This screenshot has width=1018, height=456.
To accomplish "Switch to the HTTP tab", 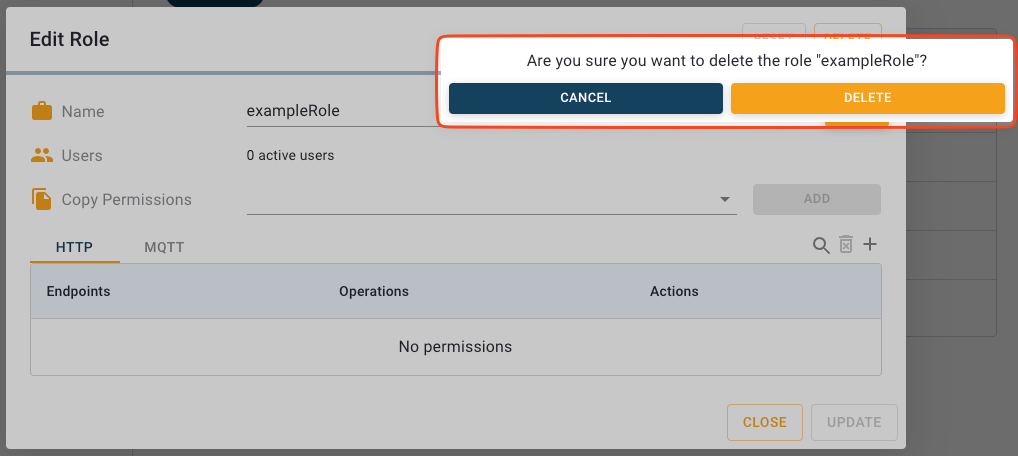I will (75, 247).
